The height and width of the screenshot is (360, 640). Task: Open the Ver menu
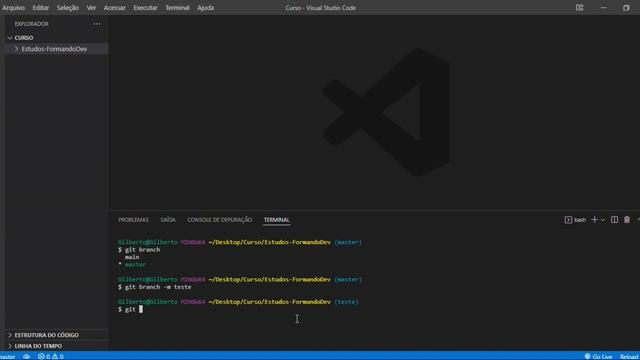tap(91, 8)
